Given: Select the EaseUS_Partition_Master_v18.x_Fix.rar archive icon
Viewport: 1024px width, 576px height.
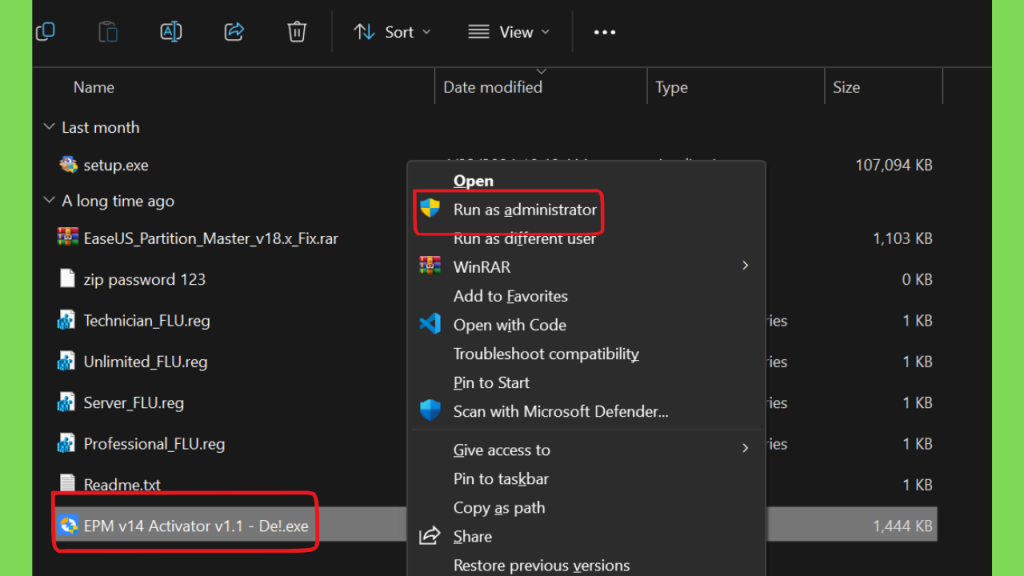Looking at the screenshot, I should point(68,238).
